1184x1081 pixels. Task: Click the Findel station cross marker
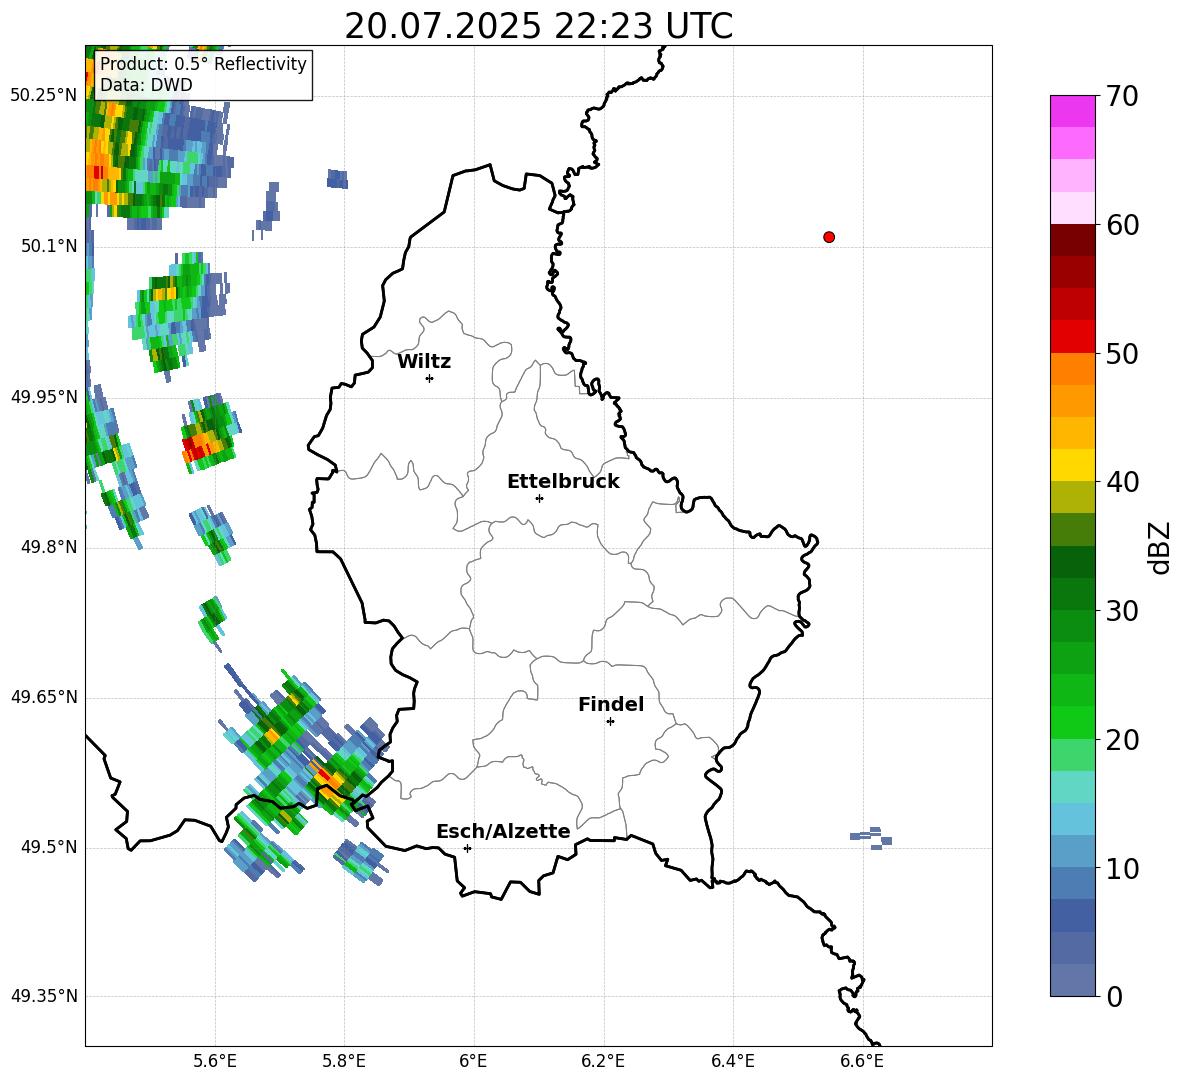[x=610, y=722]
